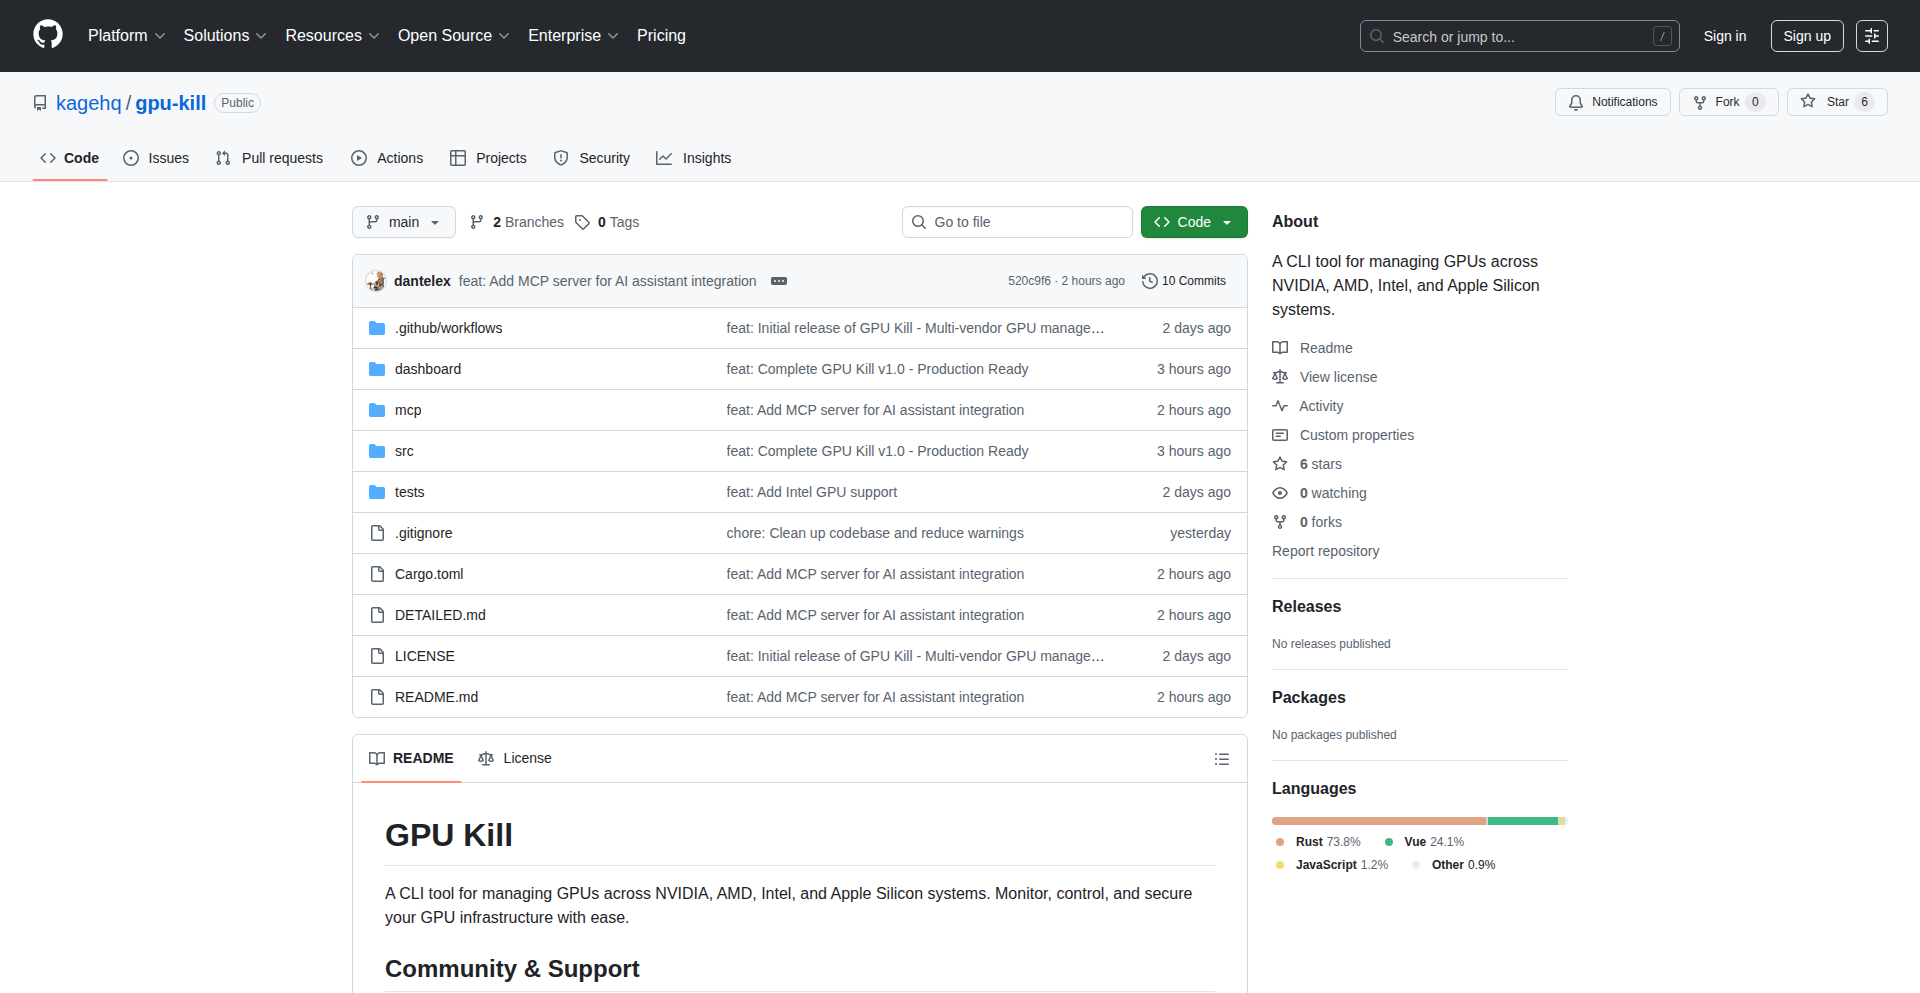Expand the Solutions menu

click(225, 36)
